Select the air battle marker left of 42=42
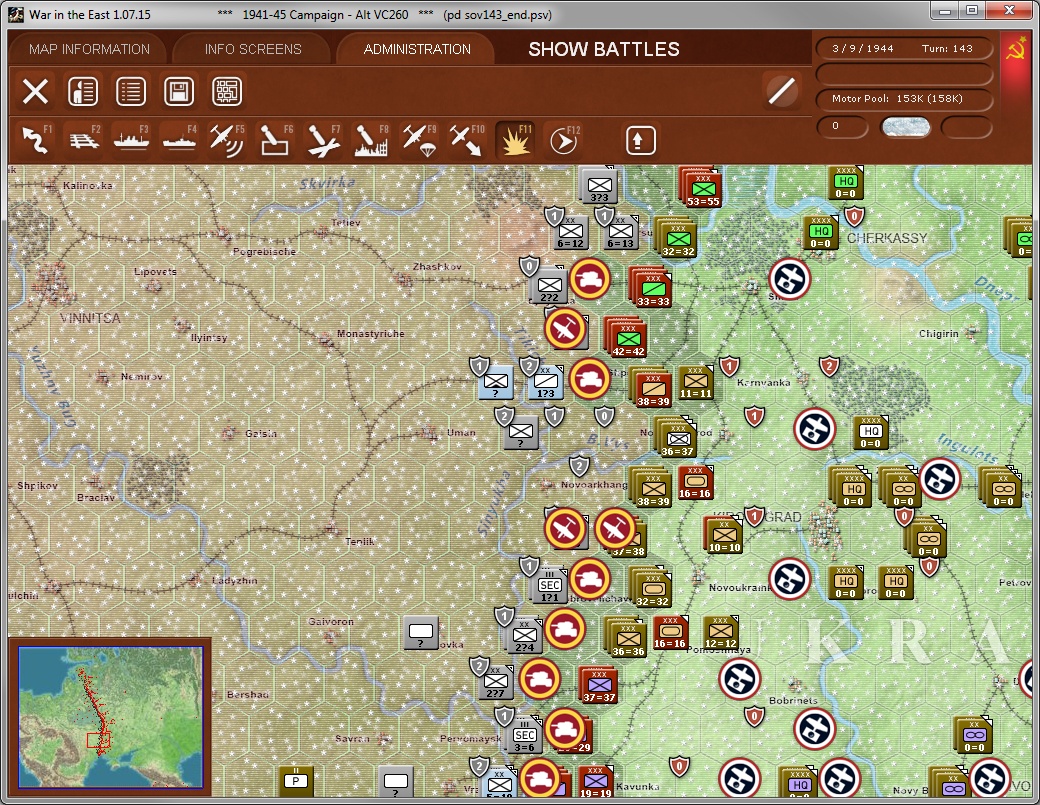1040x805 pixels. (565, 329)
